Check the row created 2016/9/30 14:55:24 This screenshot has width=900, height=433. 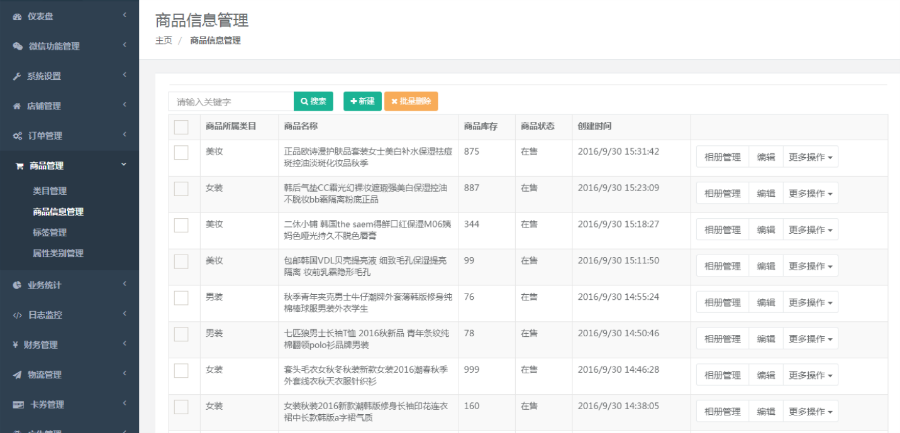[x=181, y=297]
